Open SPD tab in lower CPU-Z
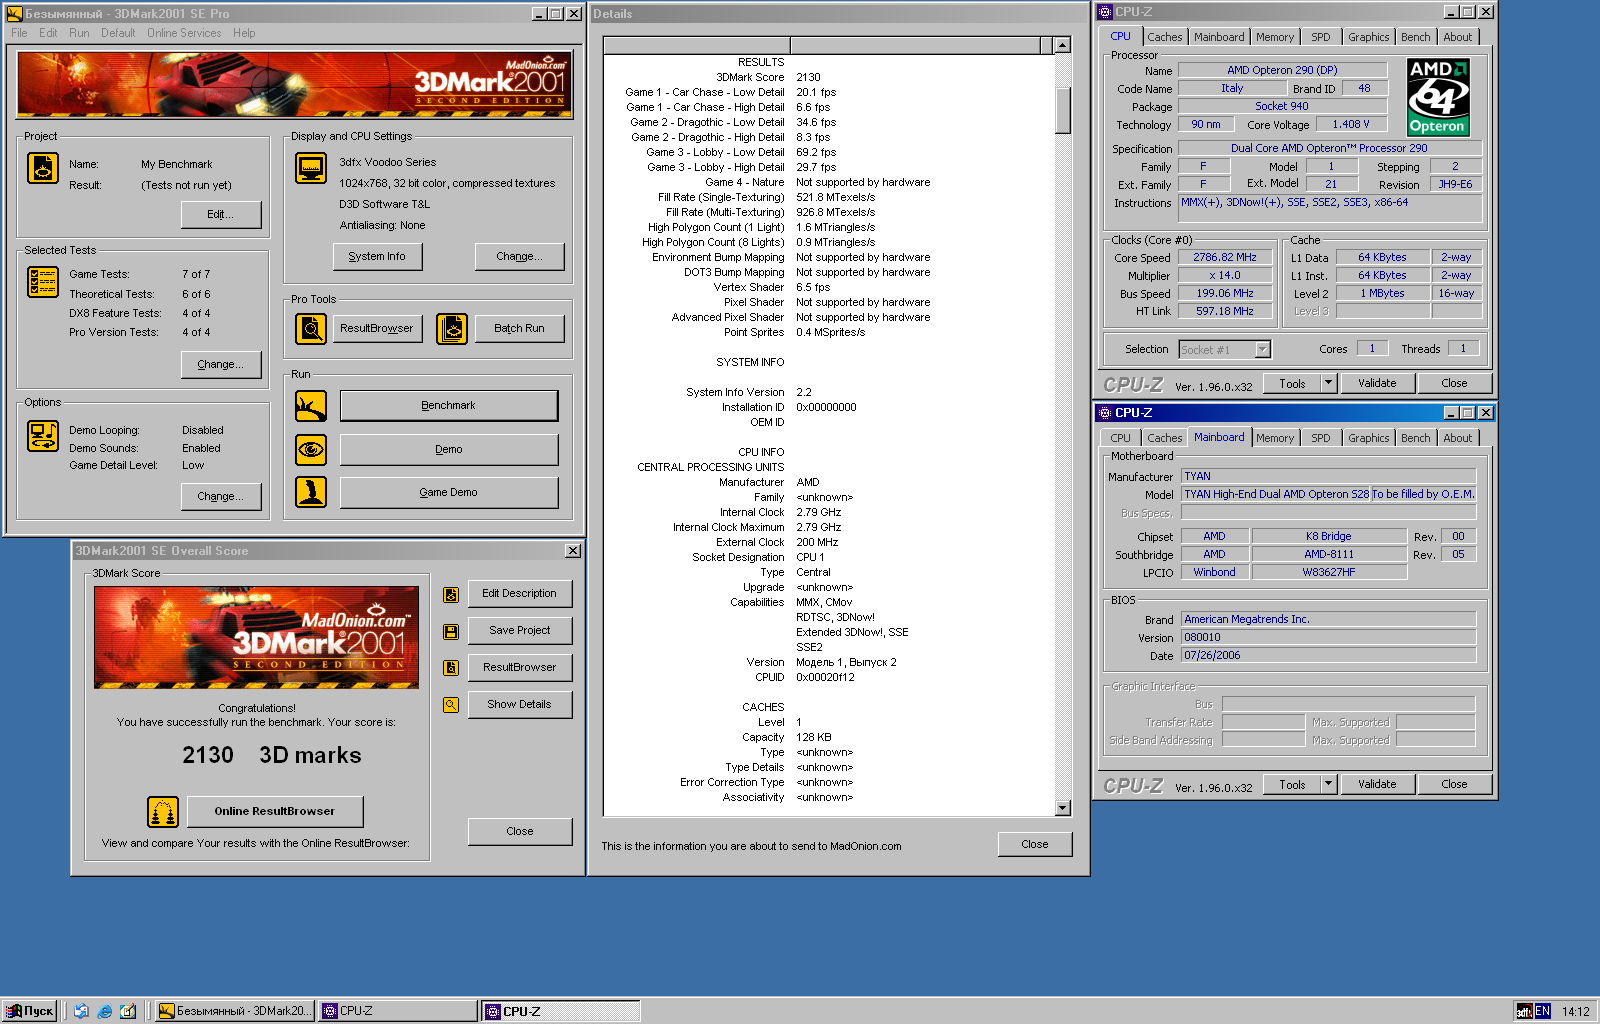The image size is (1600, 1024). pyautogui.click(x=1321, y=438)
